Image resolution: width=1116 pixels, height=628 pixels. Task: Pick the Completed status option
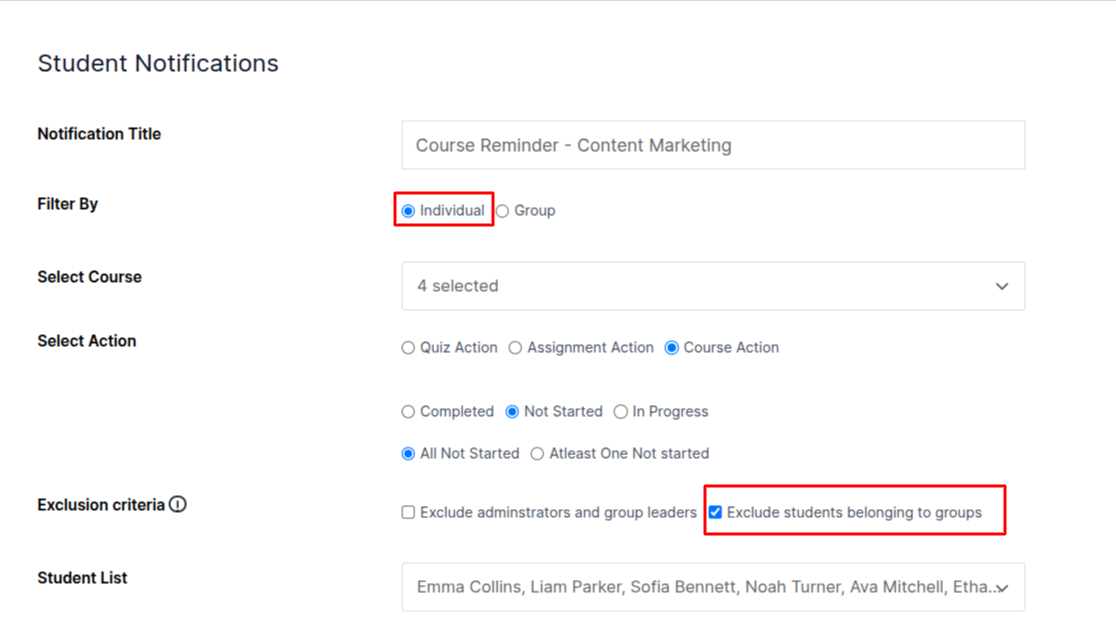pyautogui.click(x=408, y=412)
